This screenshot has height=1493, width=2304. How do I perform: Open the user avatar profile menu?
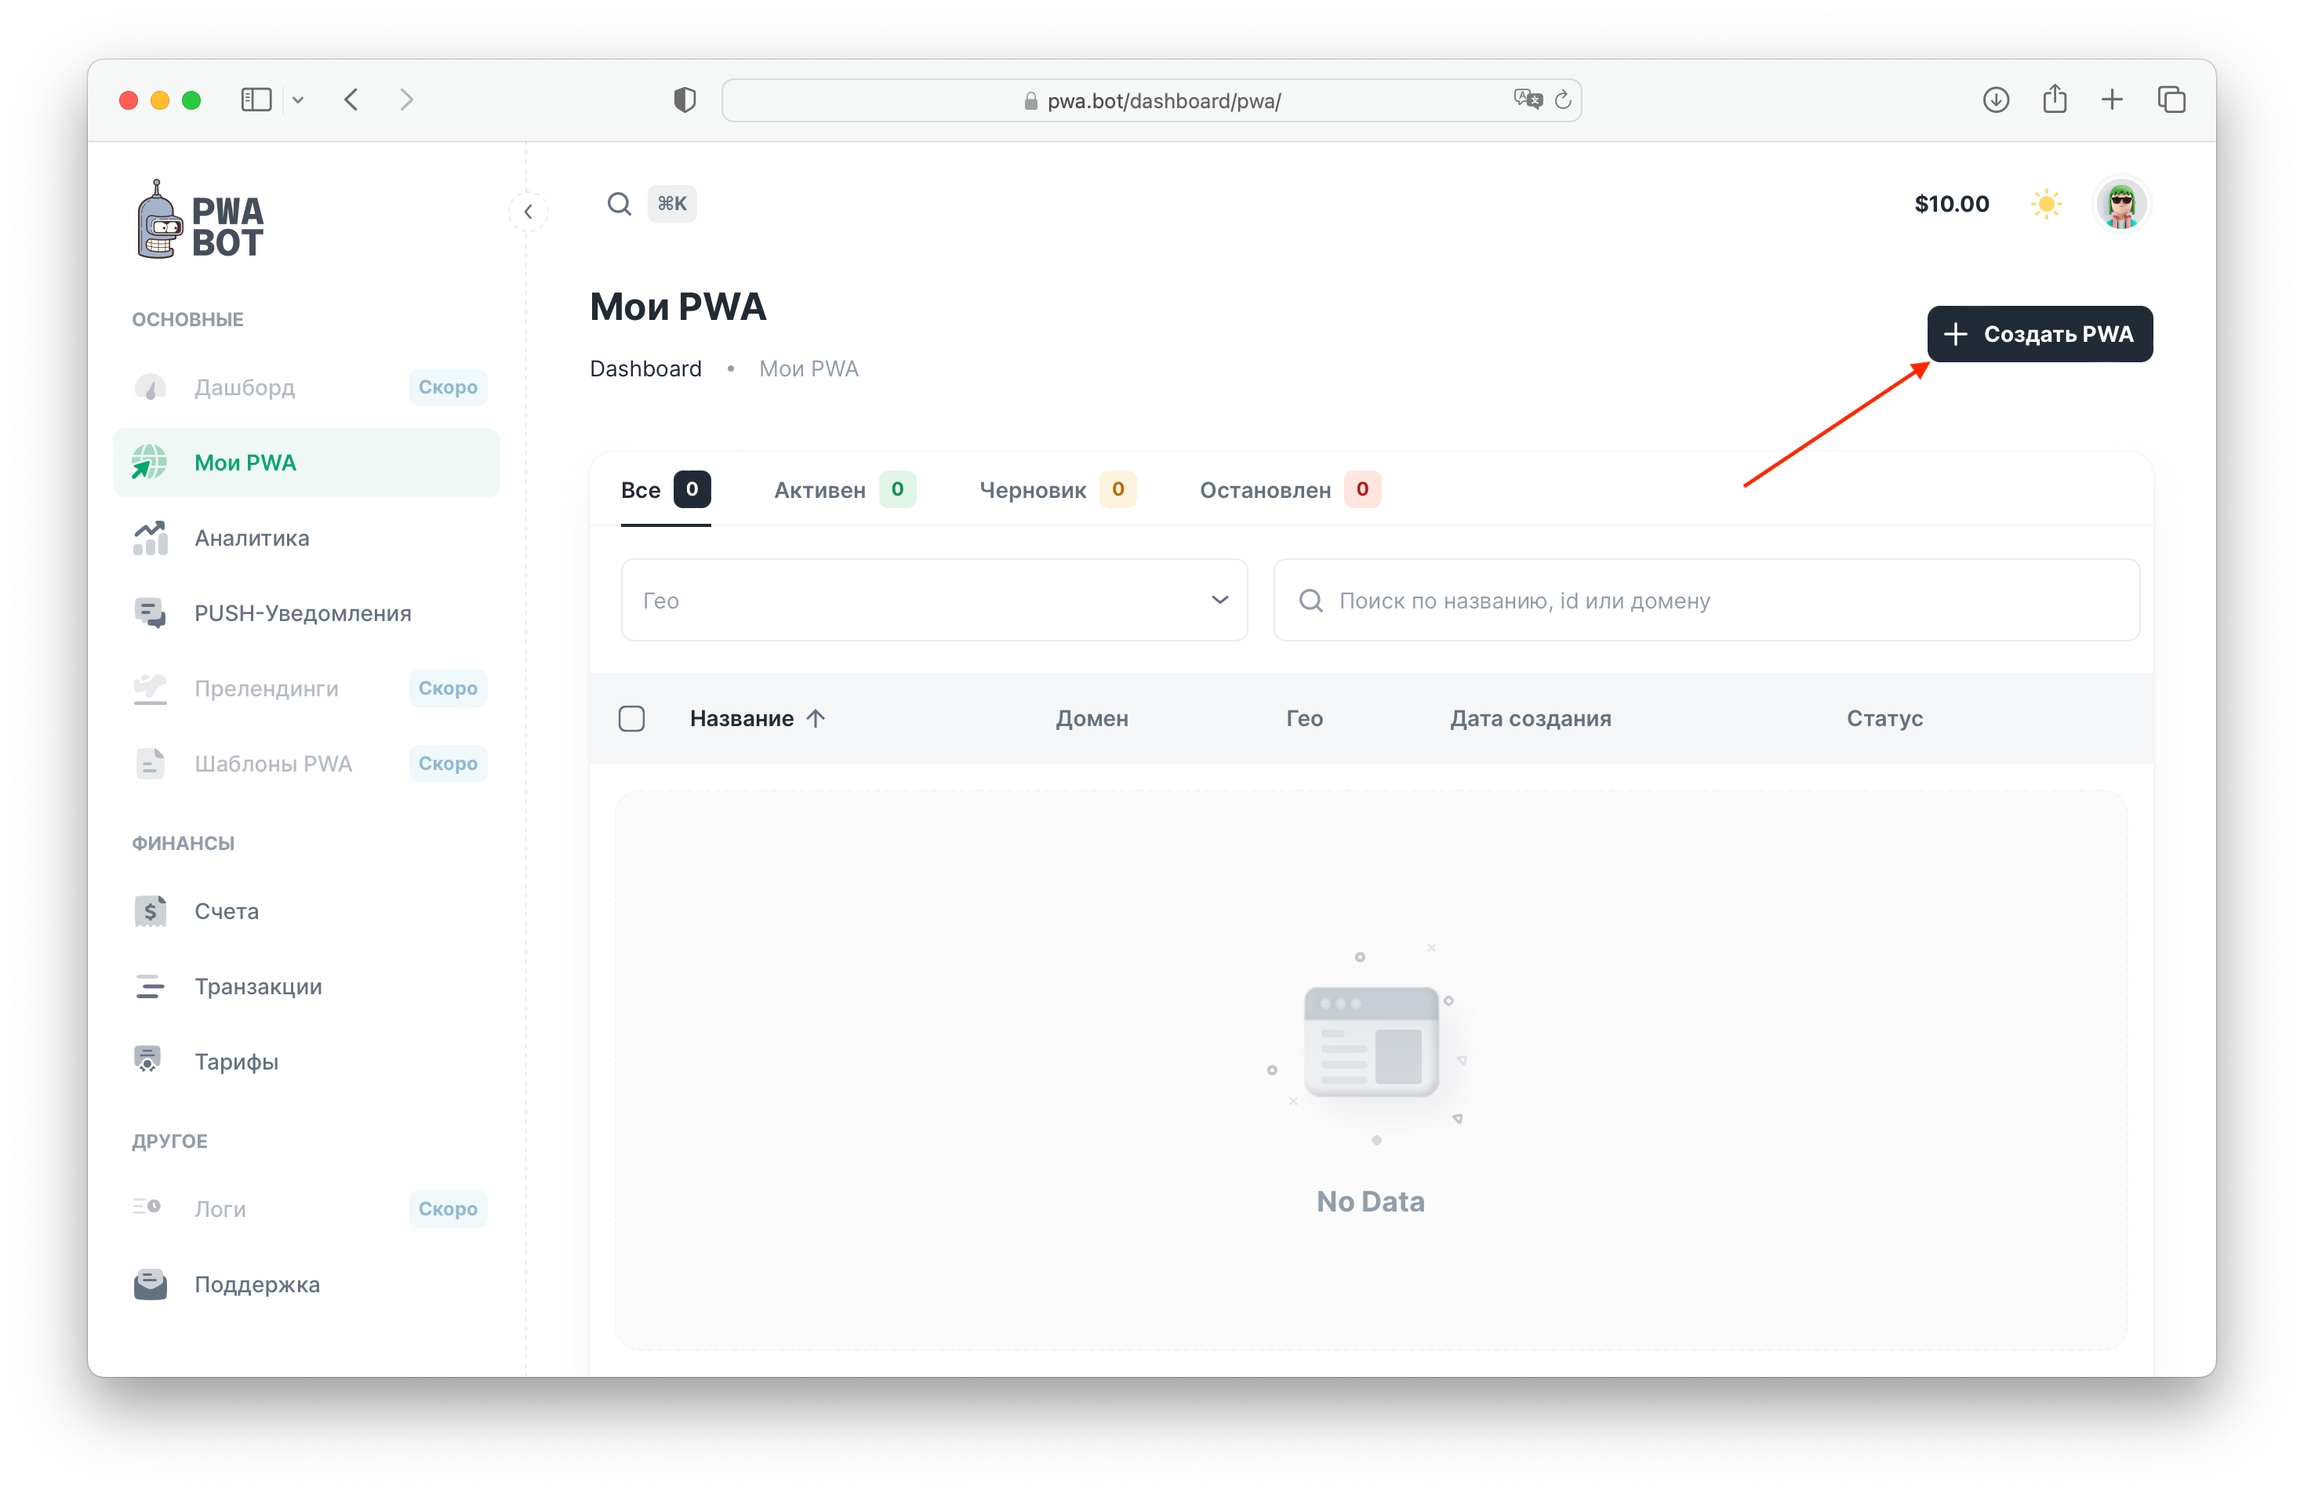tap(2121, 204)
